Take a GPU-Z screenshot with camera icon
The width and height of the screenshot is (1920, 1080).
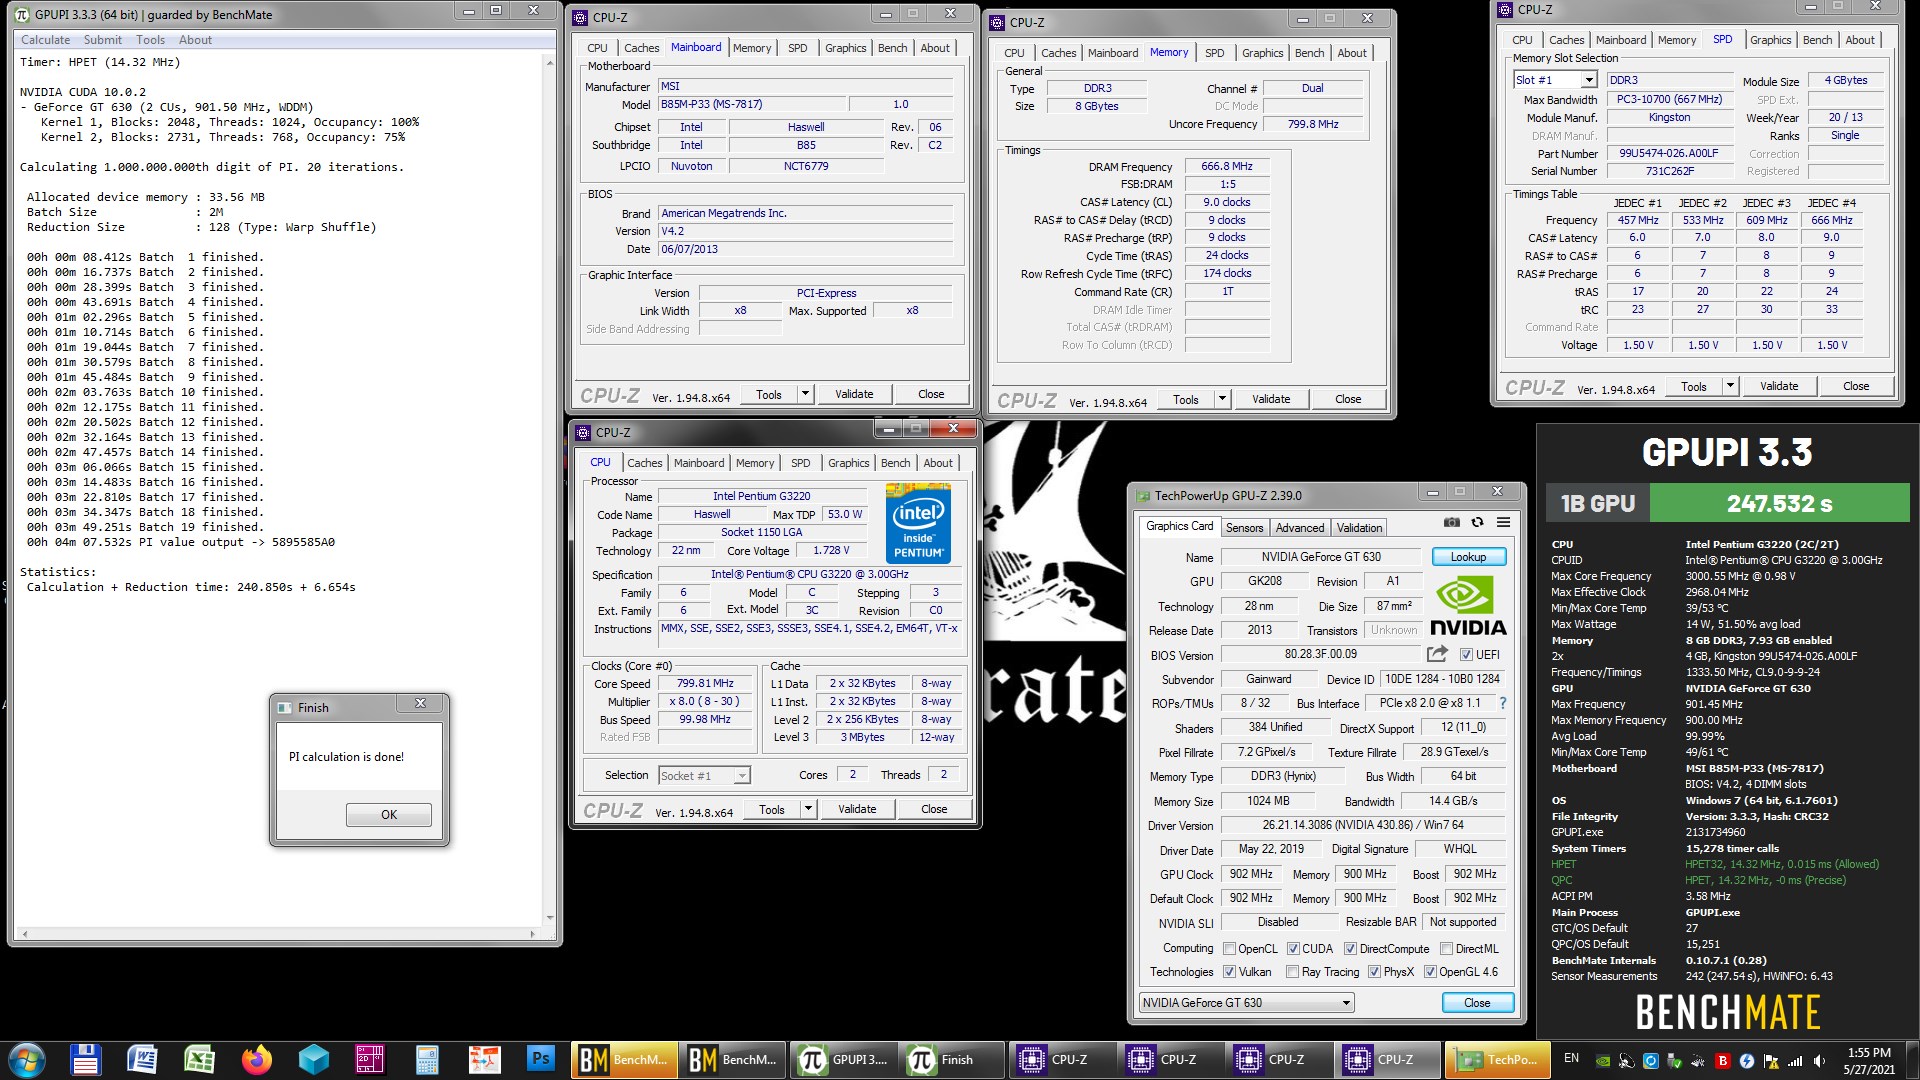[1451, 522]
